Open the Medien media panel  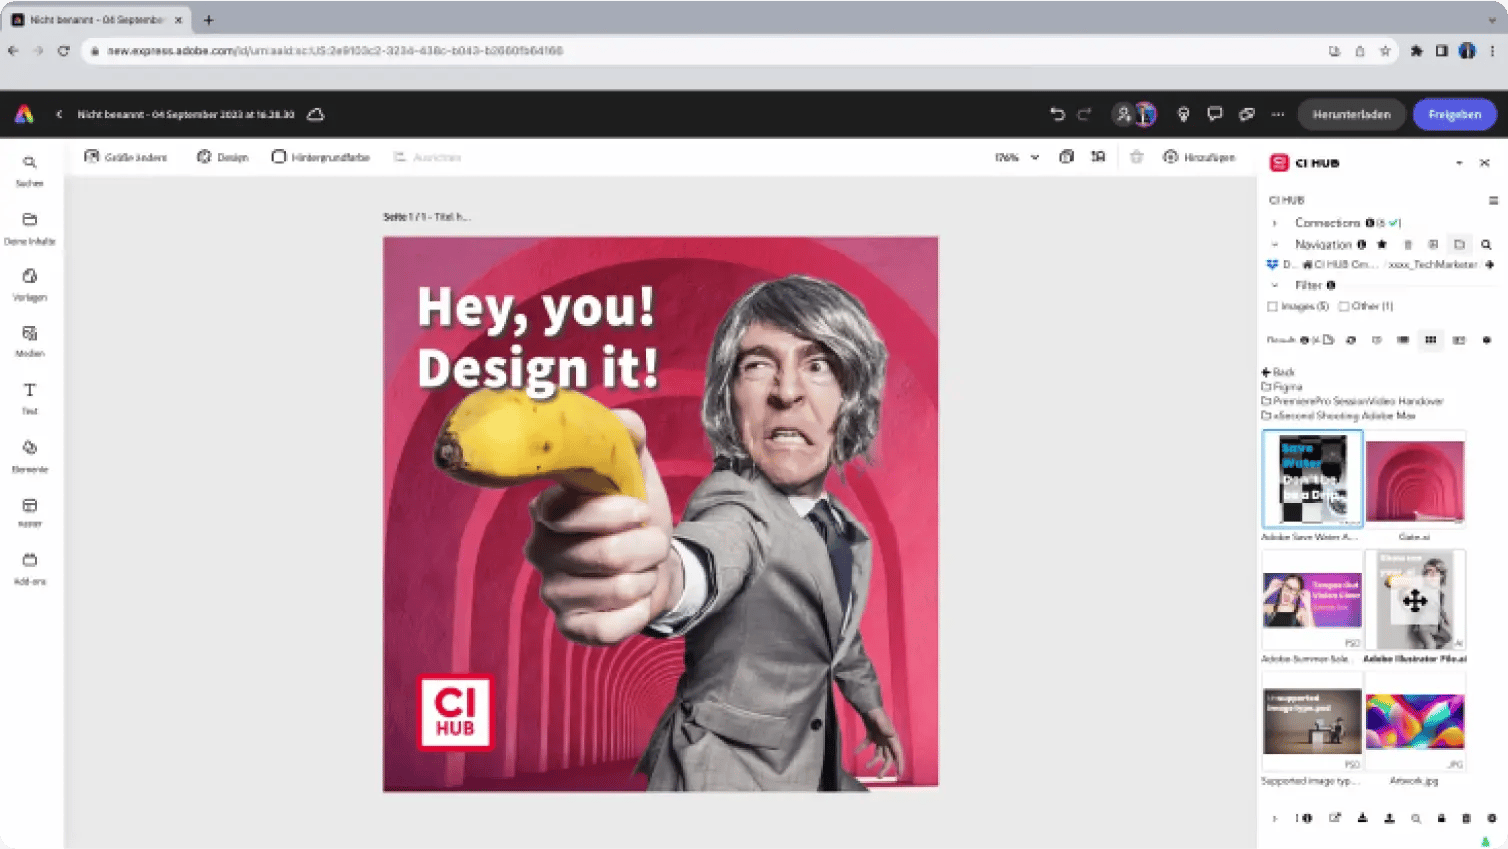click(30, 341)
